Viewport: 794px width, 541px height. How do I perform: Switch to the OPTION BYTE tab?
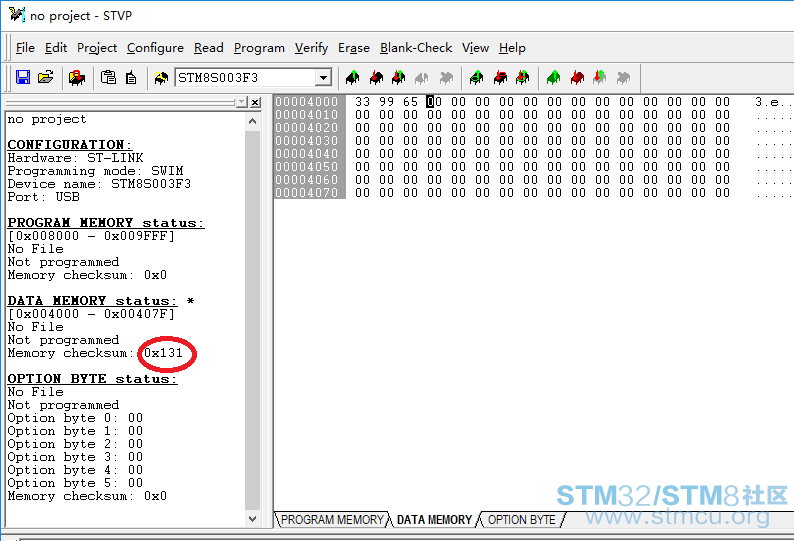point(522,520)
